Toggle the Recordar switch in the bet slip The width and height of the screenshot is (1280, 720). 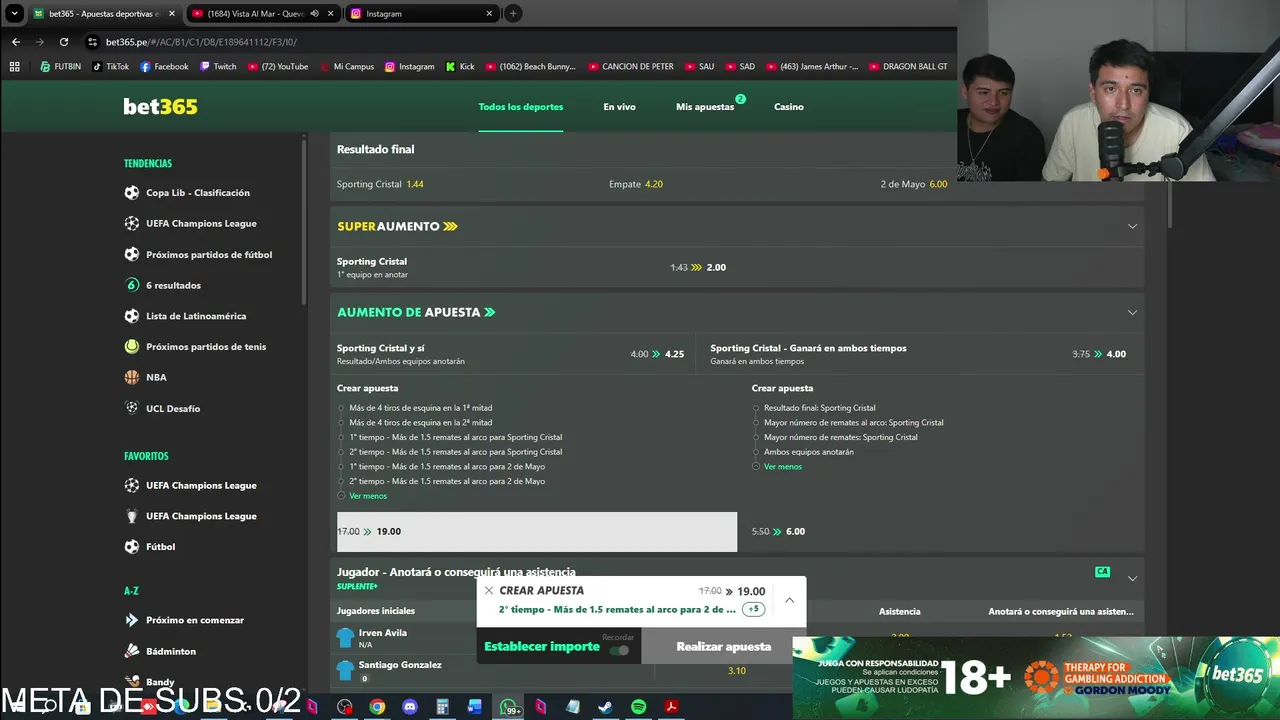[619, 650]
